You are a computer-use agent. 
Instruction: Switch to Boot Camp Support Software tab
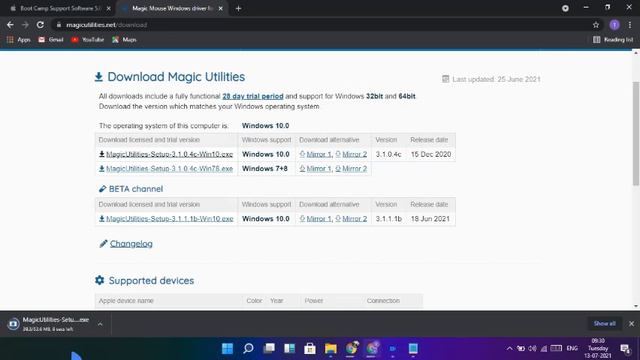pos(60,8)
